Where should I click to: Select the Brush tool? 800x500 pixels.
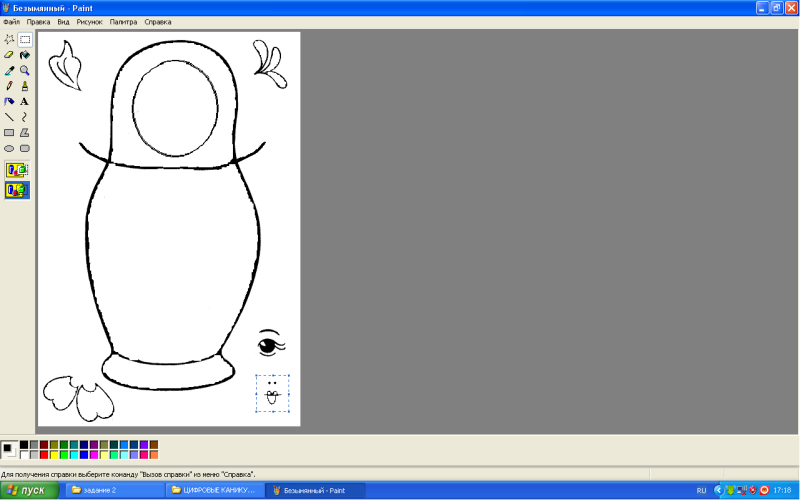[x=24, y=86]
